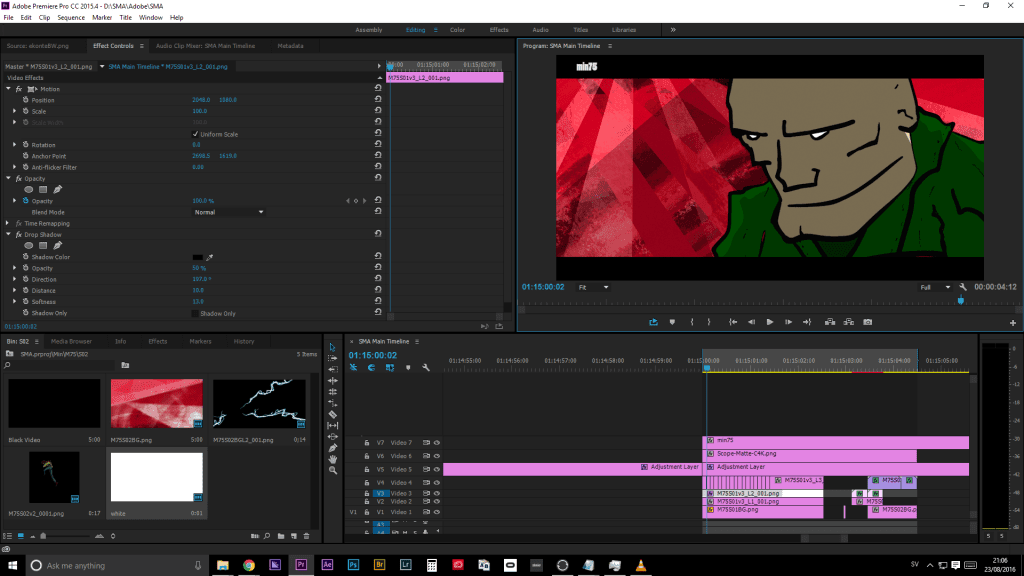Image resolution: width=1024 pixels, height=576 pixels.
Task: Open the Full playback resolution dropdown
Action: tap(935, 287)
